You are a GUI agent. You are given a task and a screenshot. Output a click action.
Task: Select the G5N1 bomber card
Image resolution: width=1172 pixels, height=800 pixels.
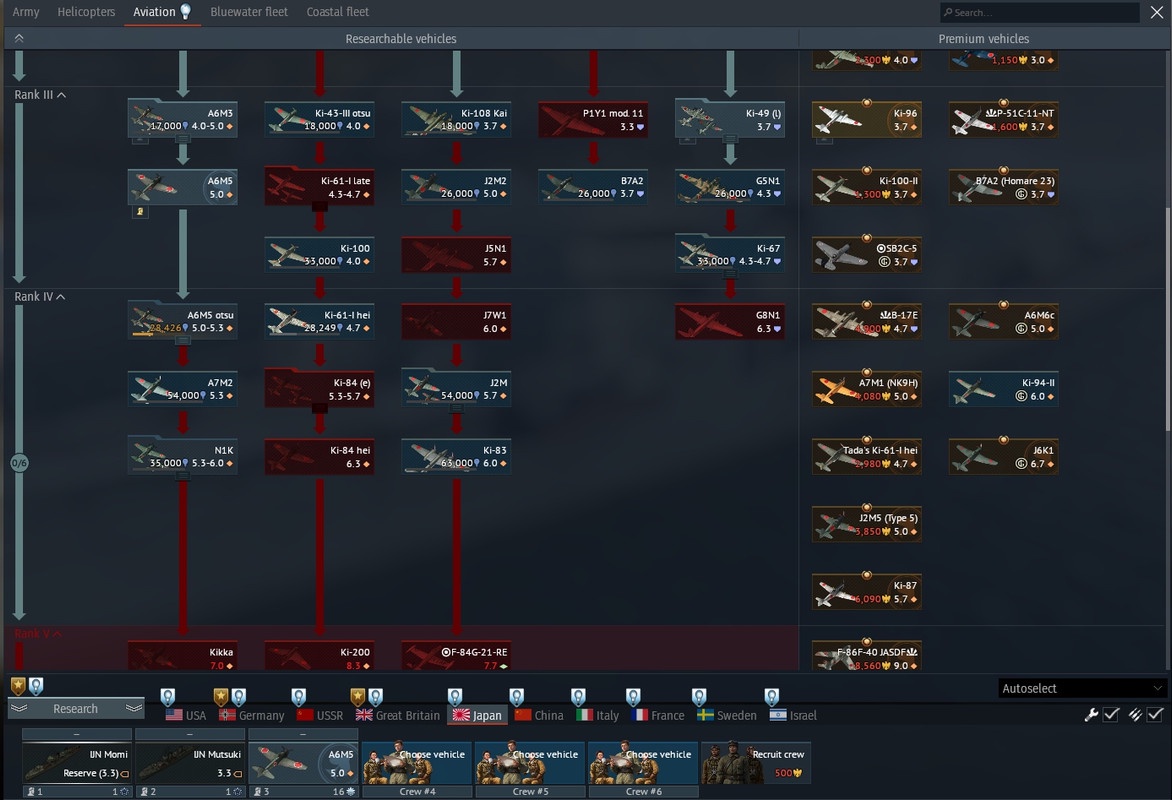click(730, 187)
